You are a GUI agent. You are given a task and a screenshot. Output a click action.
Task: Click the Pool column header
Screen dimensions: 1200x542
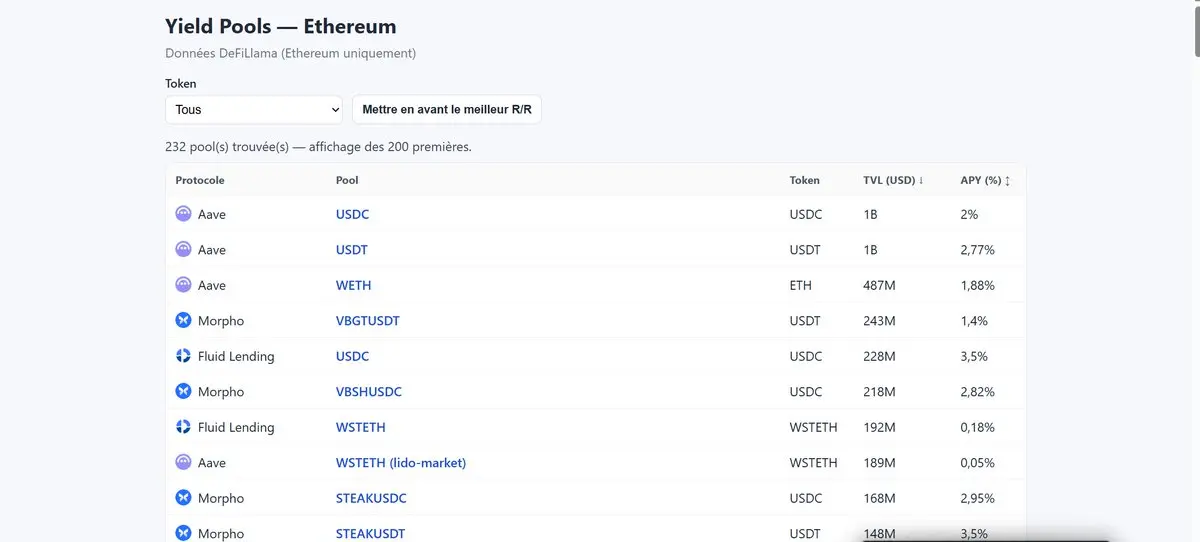pos(347,181)
